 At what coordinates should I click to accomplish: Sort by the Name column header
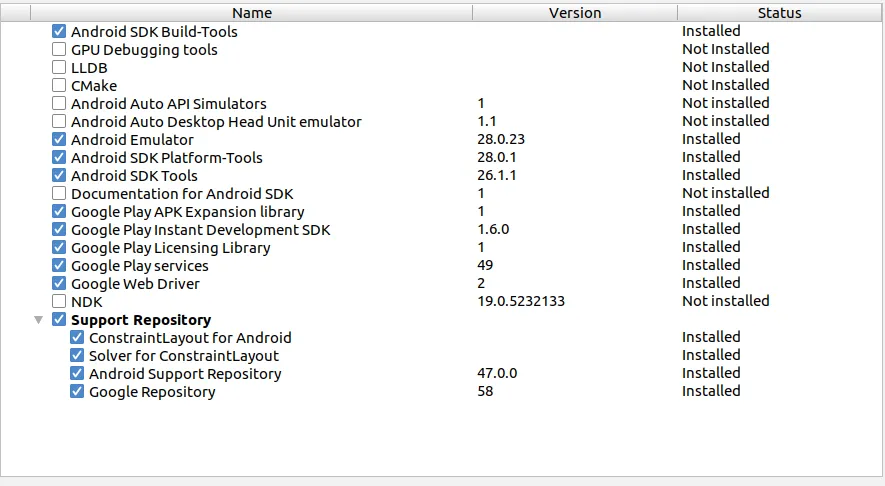point(251,13)
